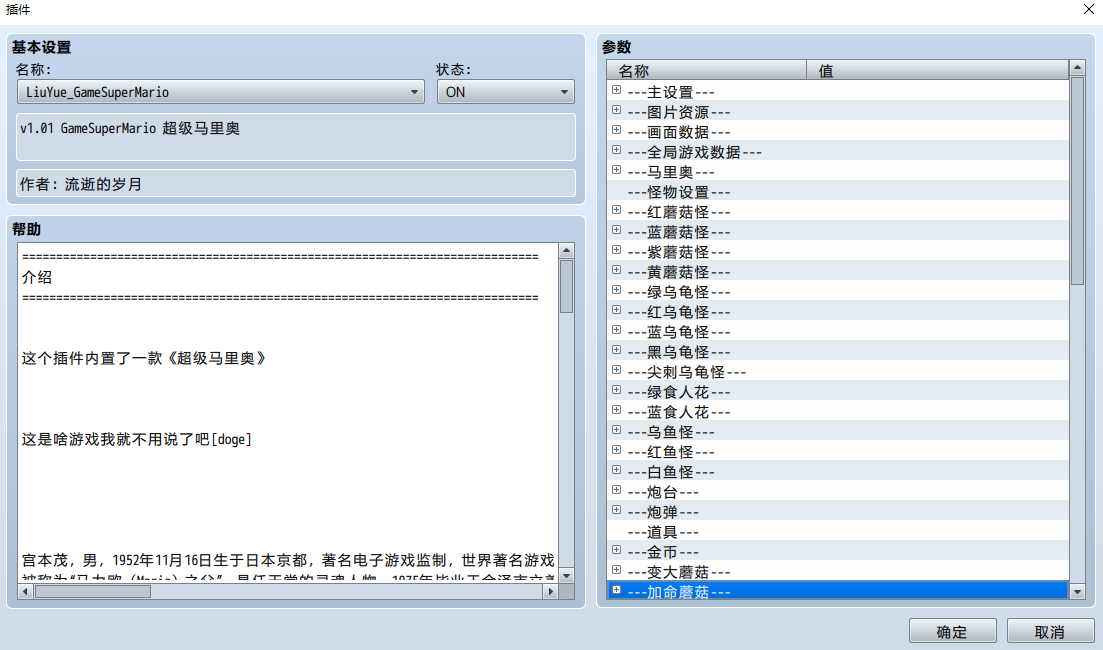The height and width of the screenshot is (650, 1103).
Task: Expand the ---黄蘑菇怪--- group
Action: [616, 270]
